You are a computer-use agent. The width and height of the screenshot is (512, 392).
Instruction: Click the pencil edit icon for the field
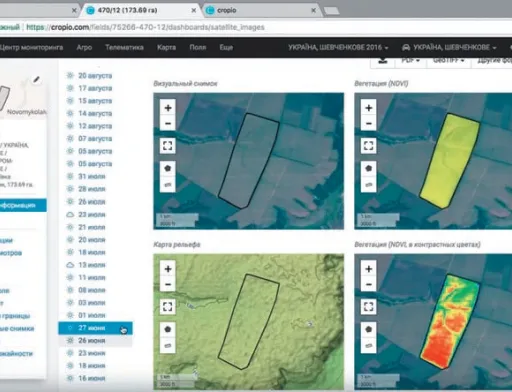coord(36,79)
